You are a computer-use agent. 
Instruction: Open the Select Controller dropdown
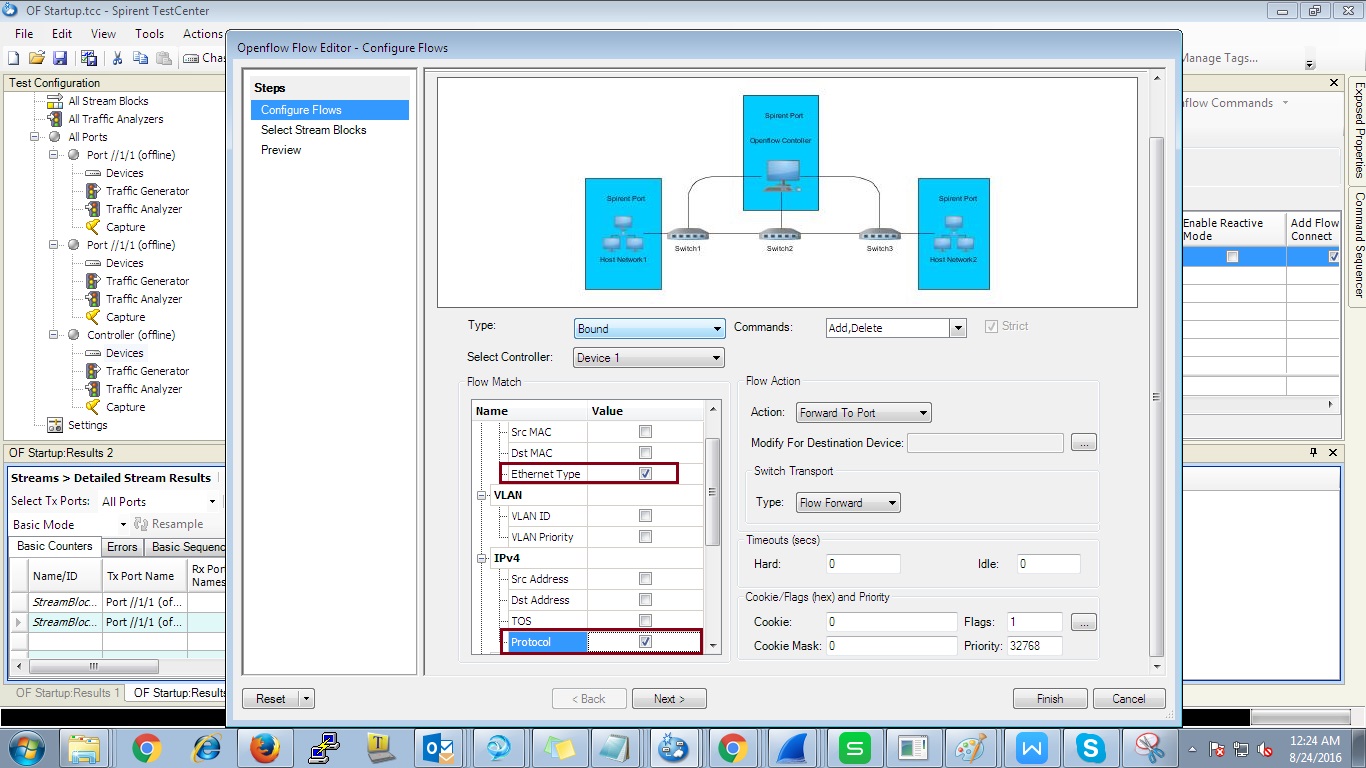tap(650, 358)
